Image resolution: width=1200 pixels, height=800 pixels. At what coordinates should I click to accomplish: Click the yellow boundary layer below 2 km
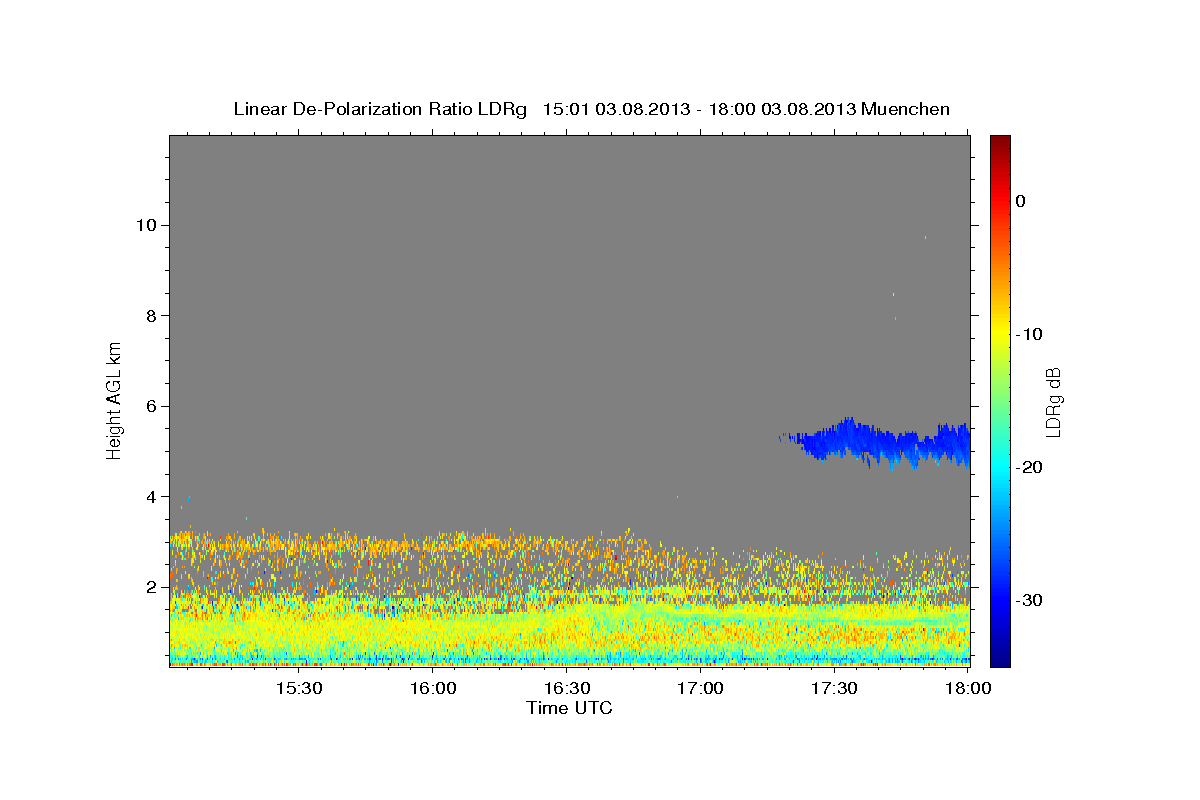point(569,630)
